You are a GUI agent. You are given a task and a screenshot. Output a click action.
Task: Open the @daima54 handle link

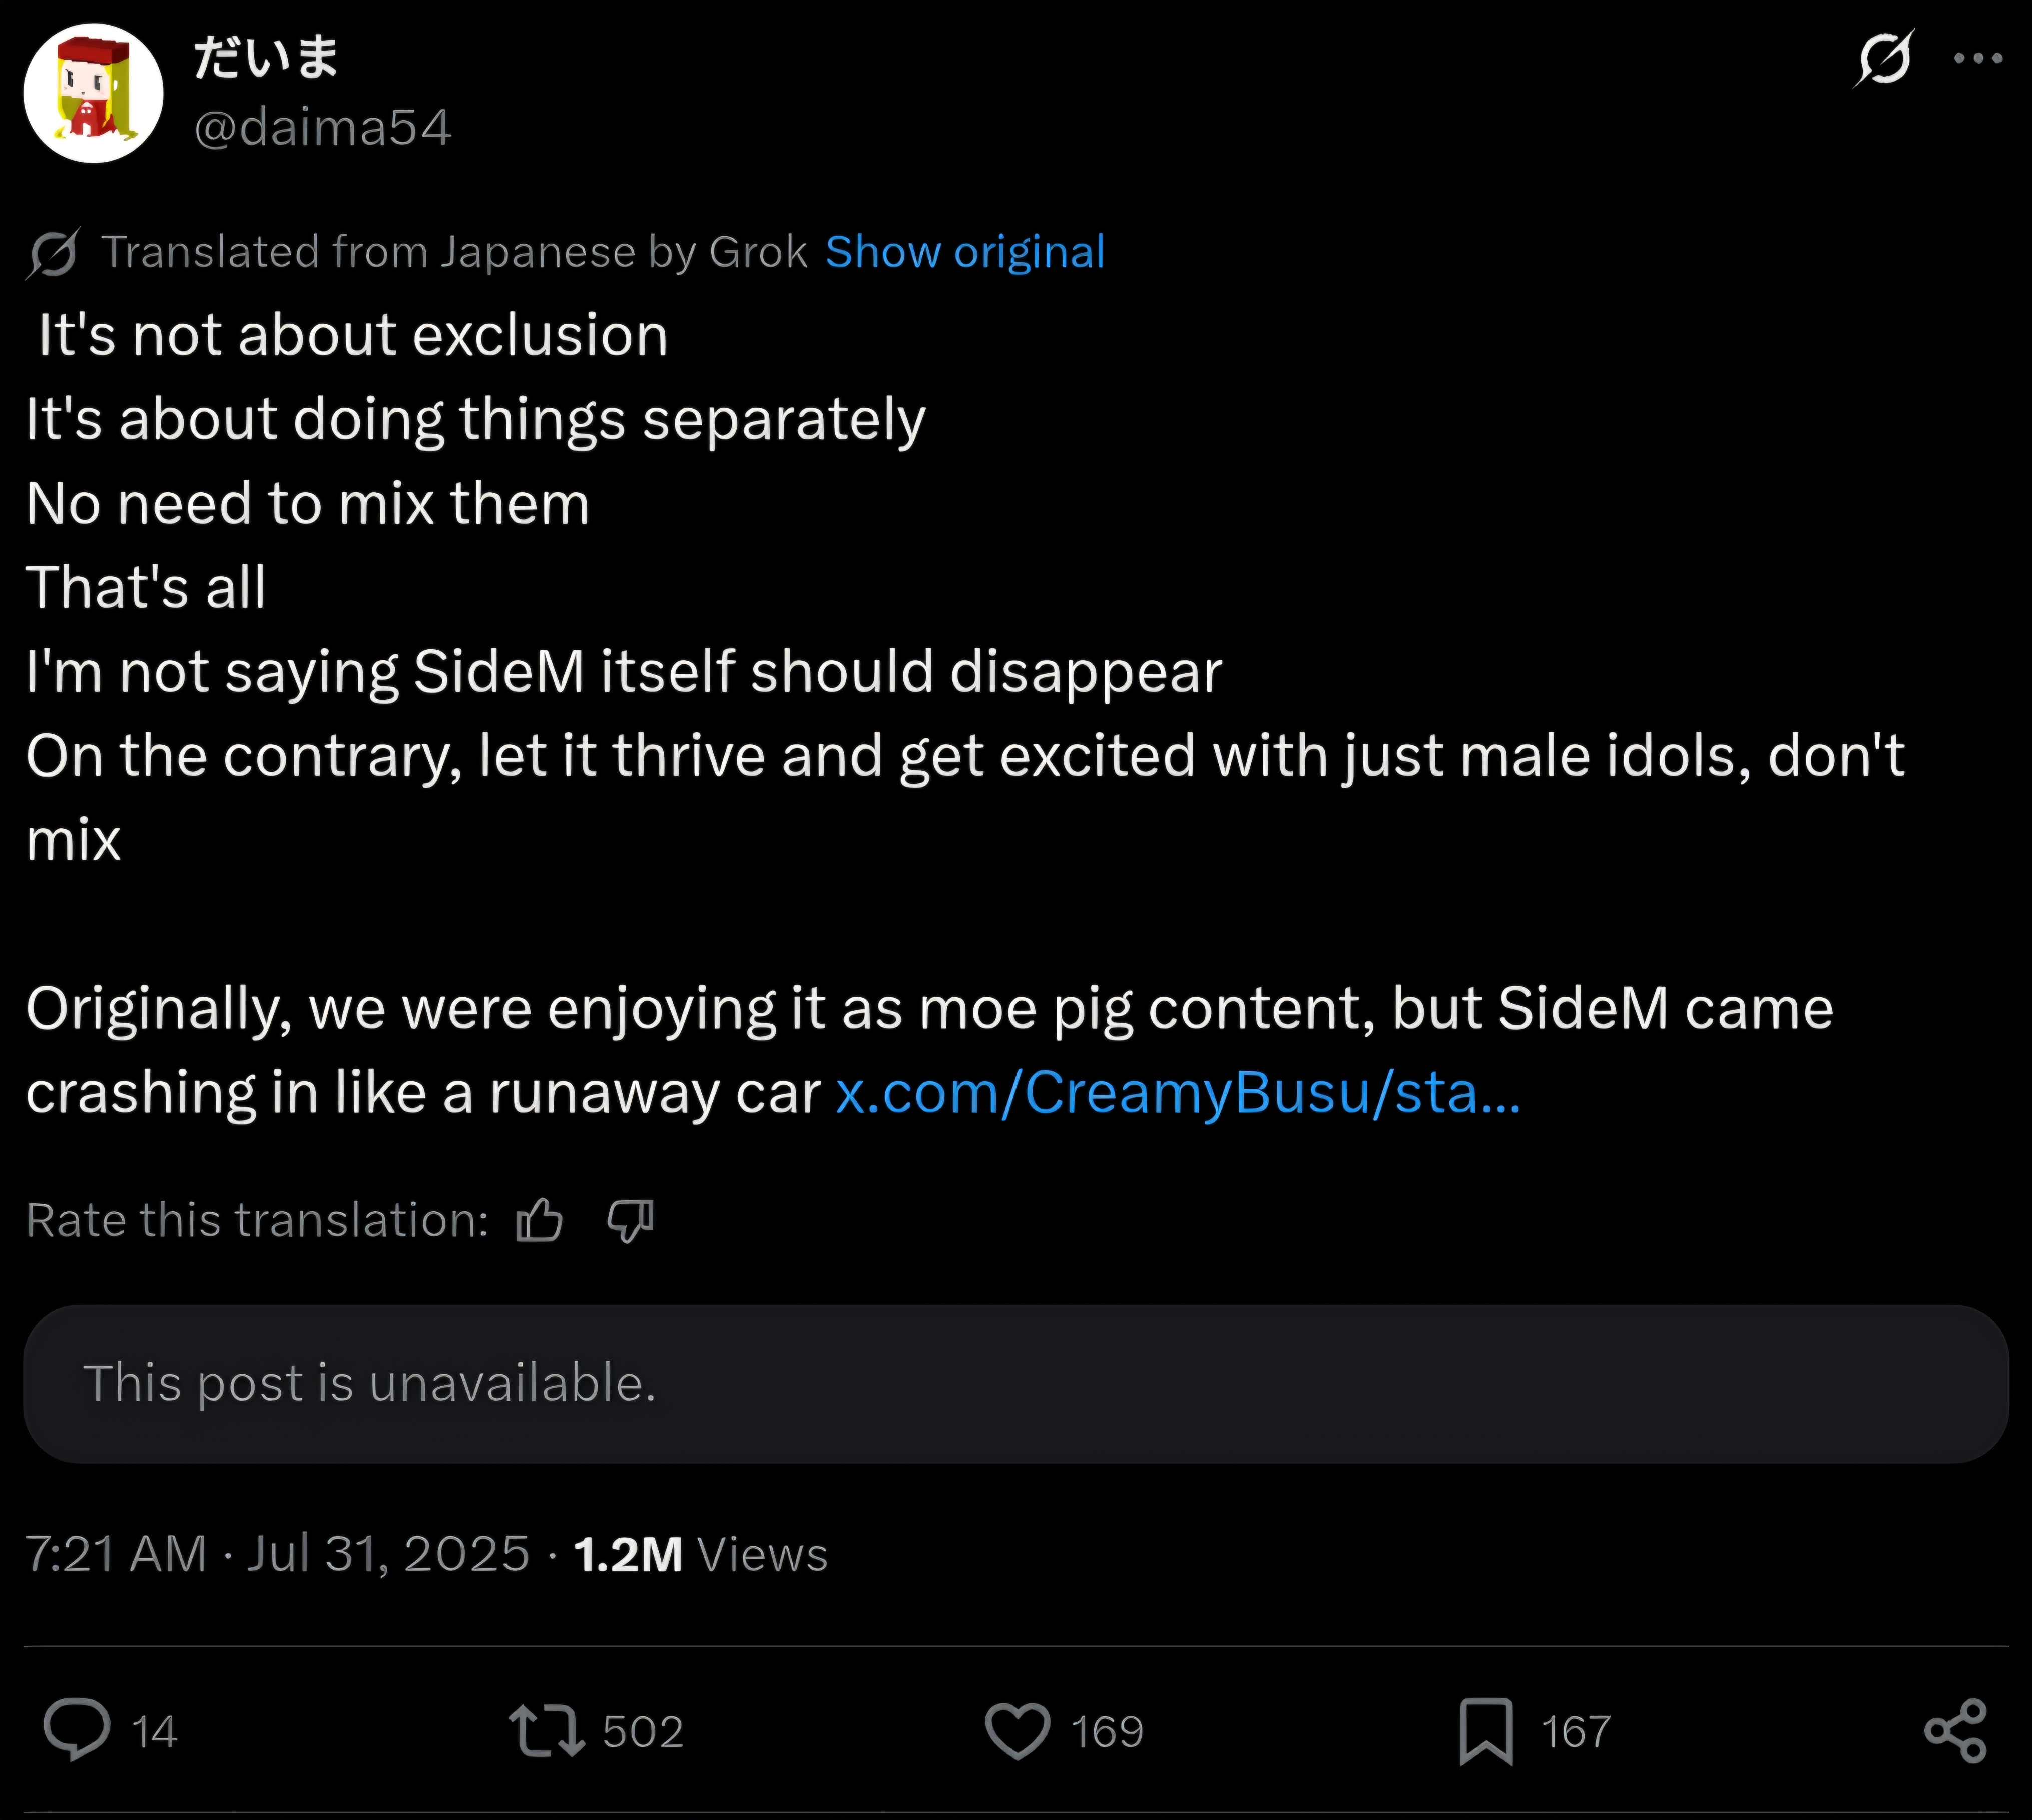click(323, 128)
